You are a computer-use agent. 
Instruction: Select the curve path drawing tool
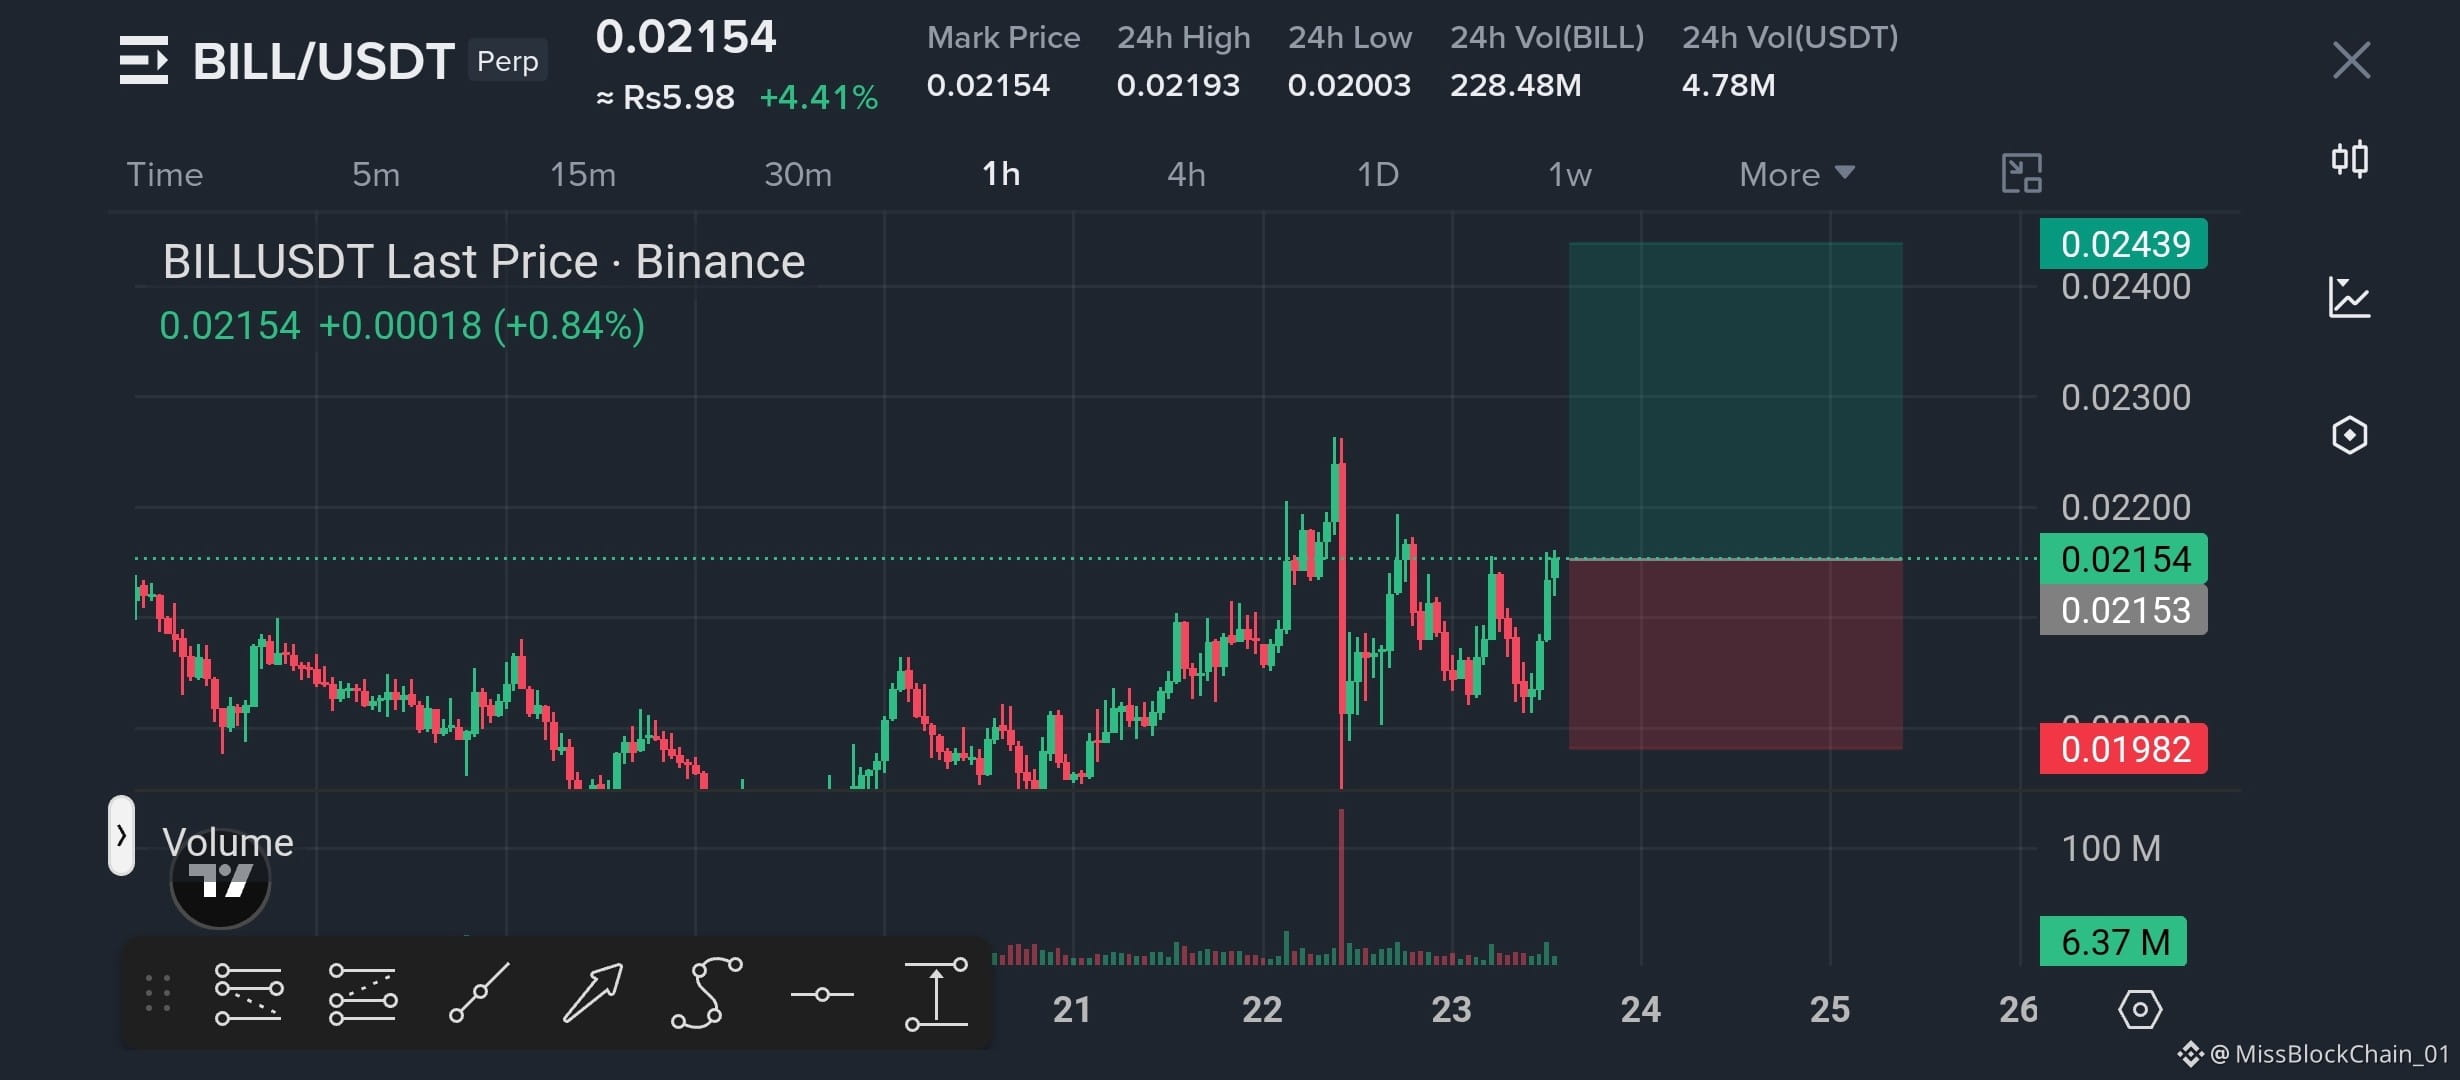pos(707,993)
